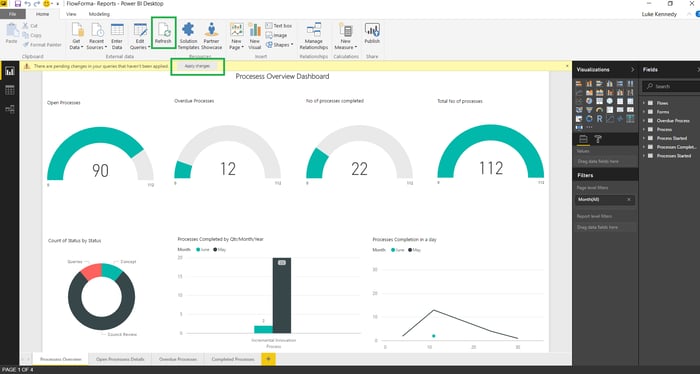700x374 pixels.
Task: Open the File menu tab
Action: coord(12,14)
